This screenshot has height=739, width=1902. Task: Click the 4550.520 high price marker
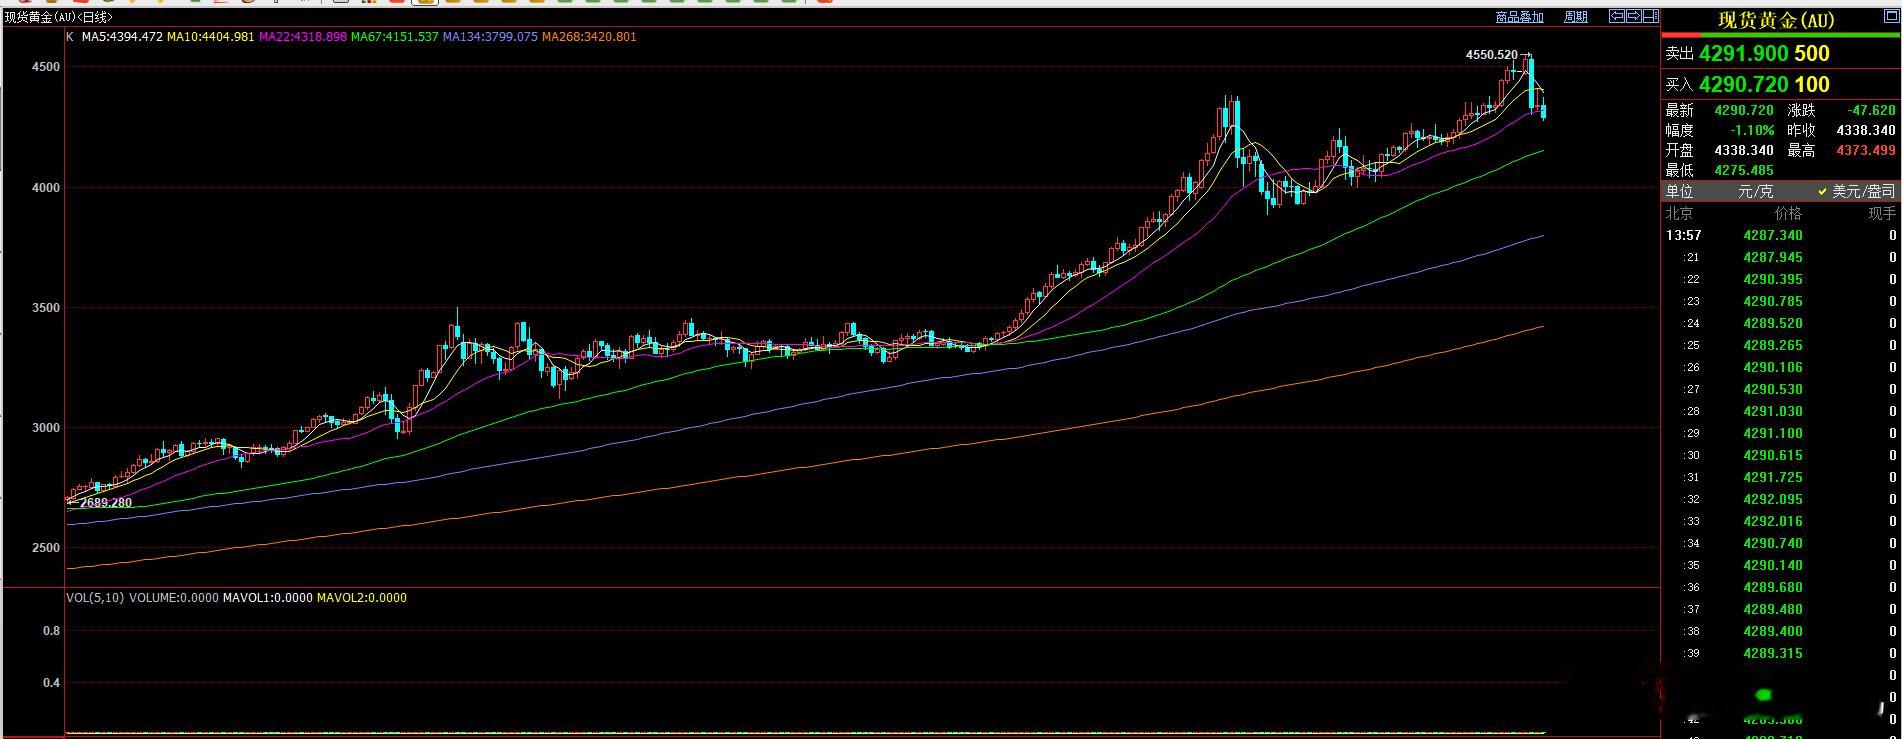tap(1491, 55)
